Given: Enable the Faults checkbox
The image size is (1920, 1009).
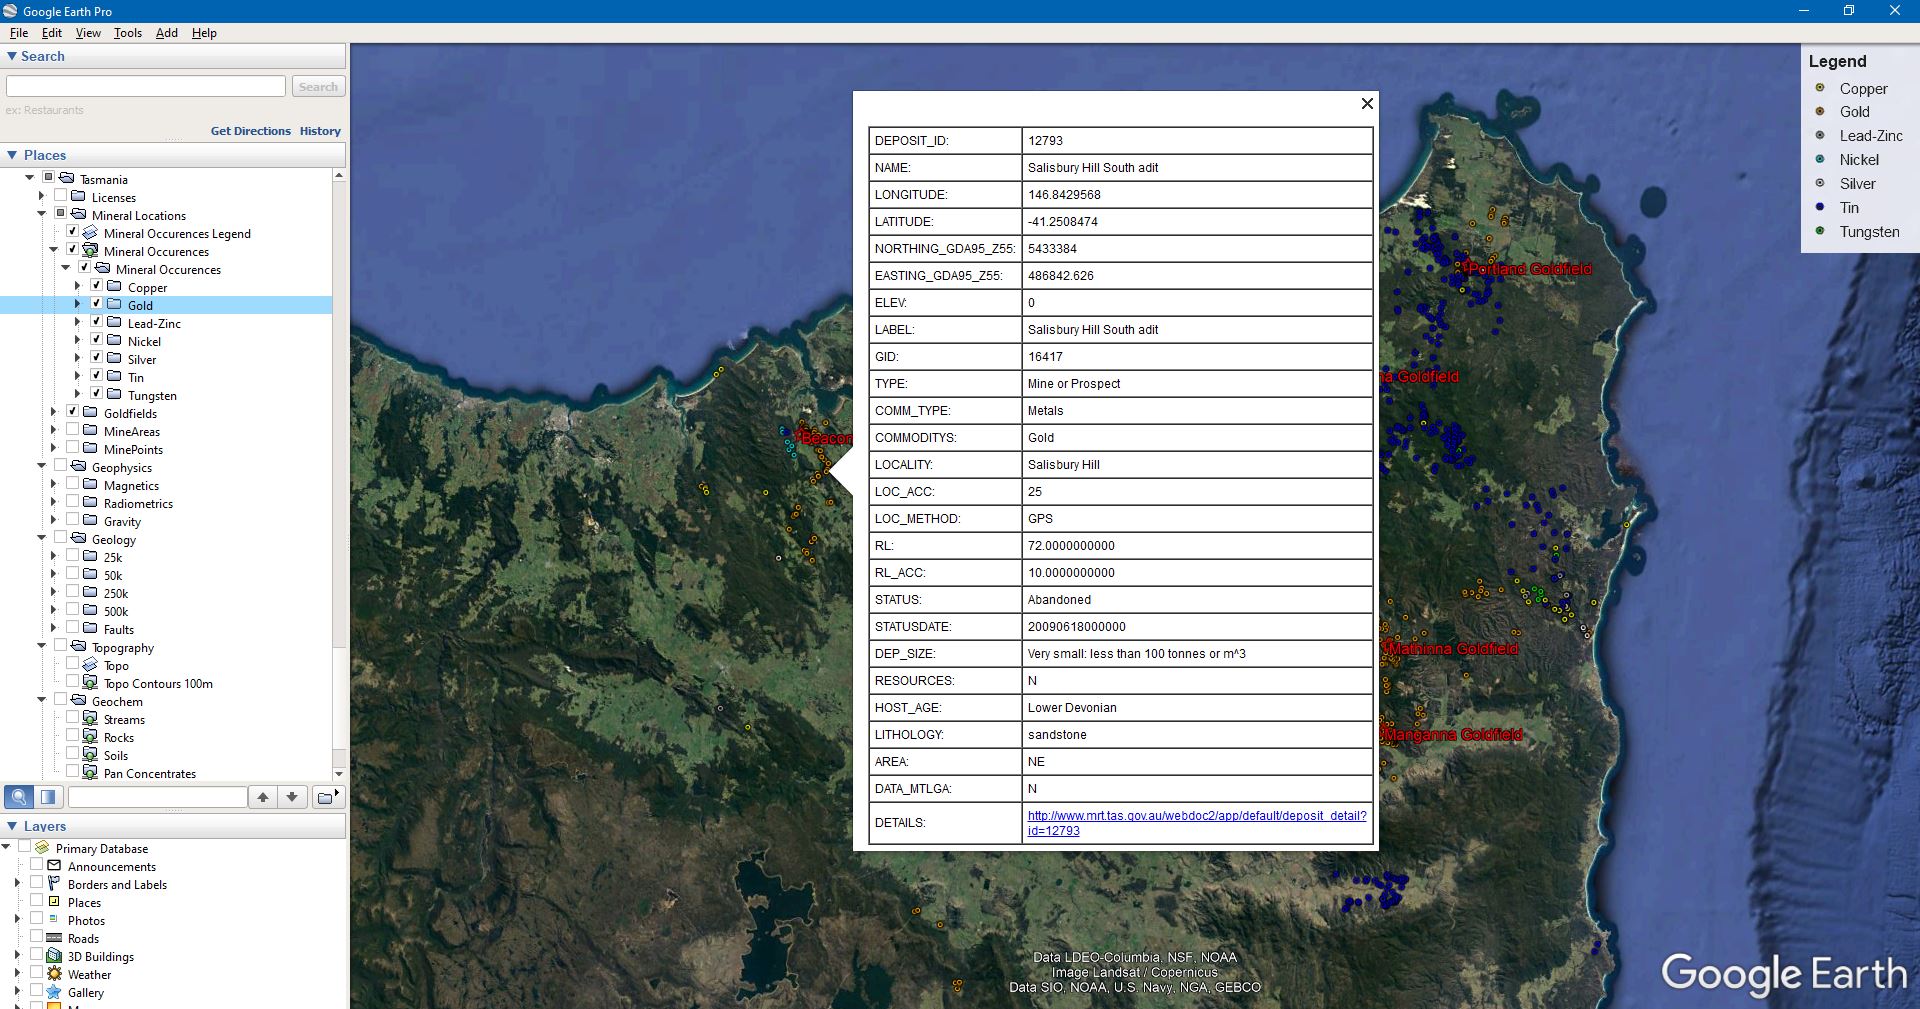Looking at the screenshot, I should pos(73,629).
